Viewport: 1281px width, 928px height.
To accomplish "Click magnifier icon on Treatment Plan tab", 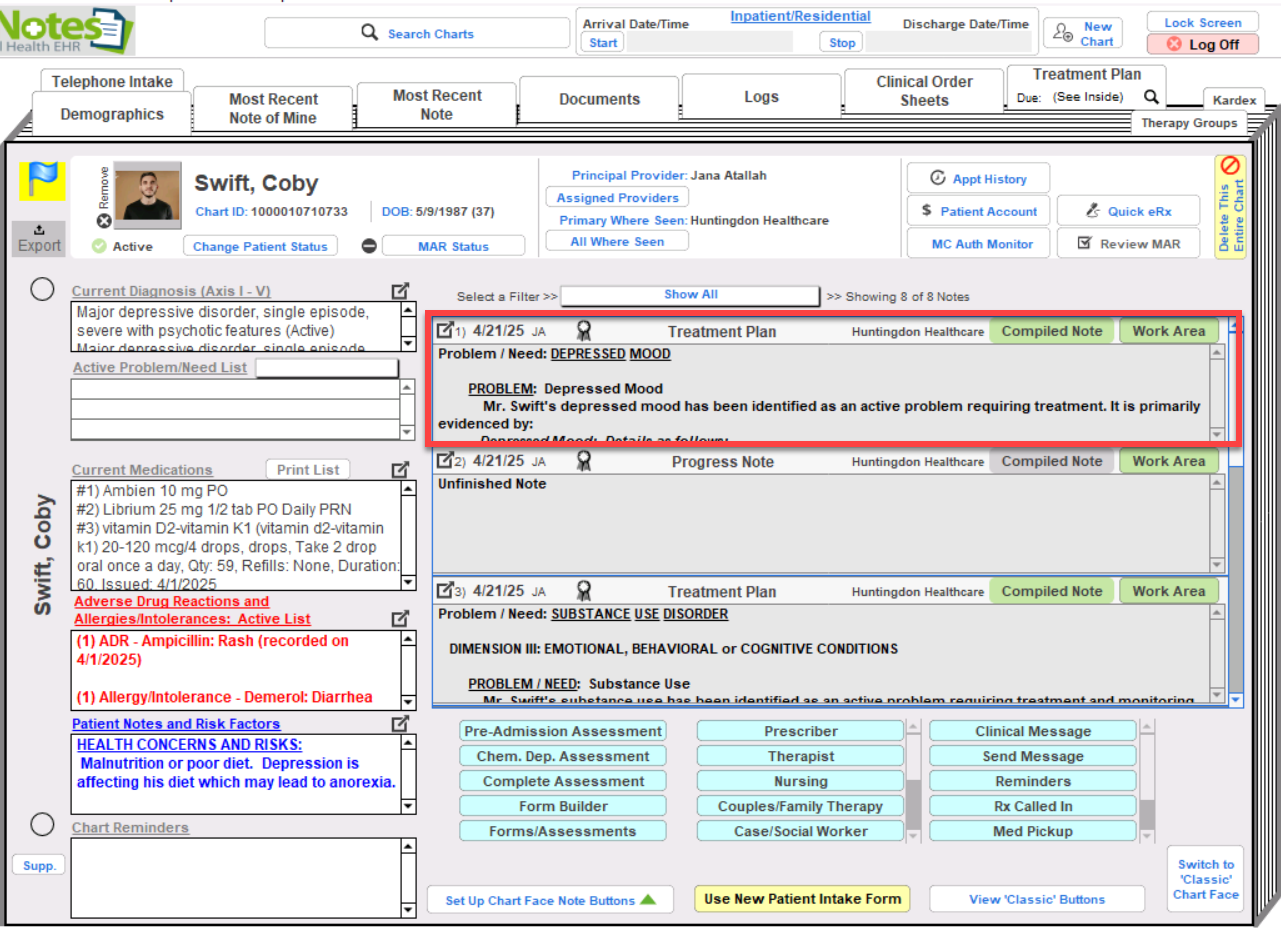I will click(1152, 97).
